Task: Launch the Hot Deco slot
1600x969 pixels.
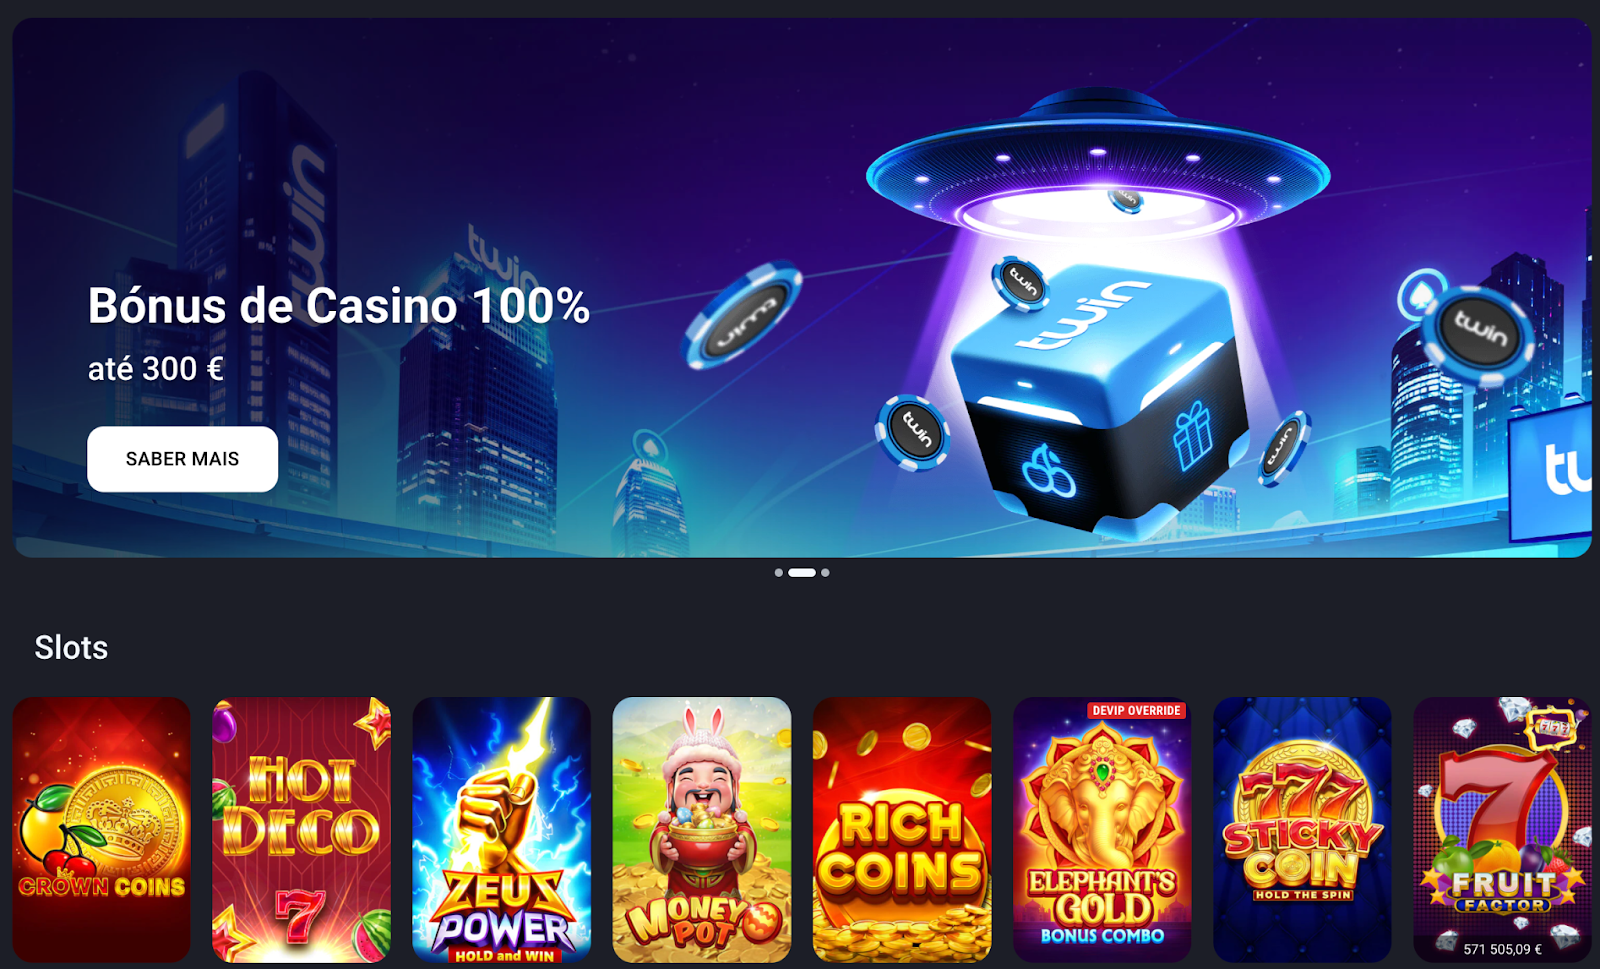Action: coord(302,829)
